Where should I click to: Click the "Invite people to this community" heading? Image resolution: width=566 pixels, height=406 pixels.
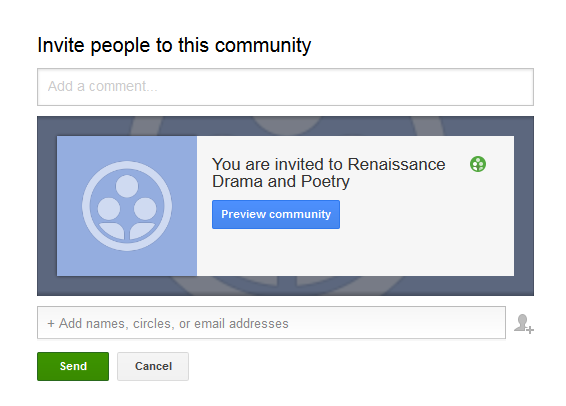pos(174,45)
